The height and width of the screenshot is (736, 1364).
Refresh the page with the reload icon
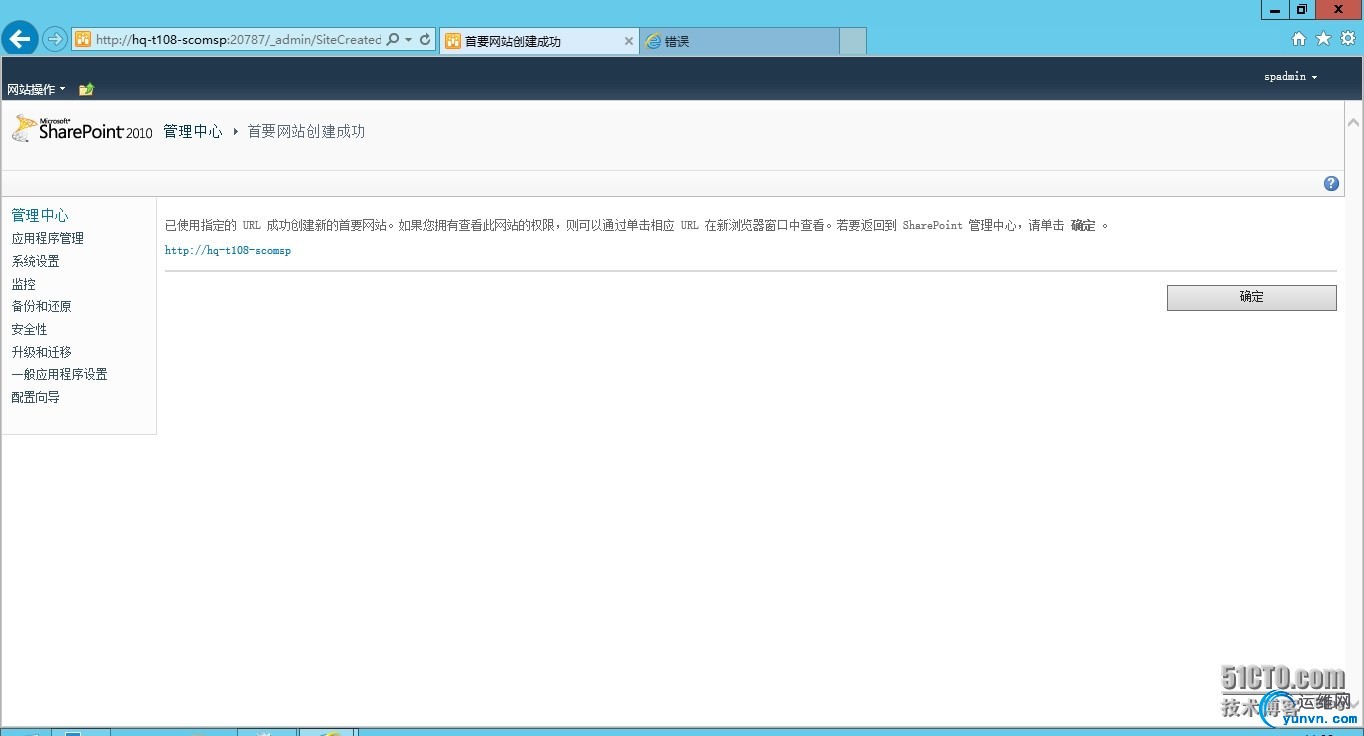425,40
